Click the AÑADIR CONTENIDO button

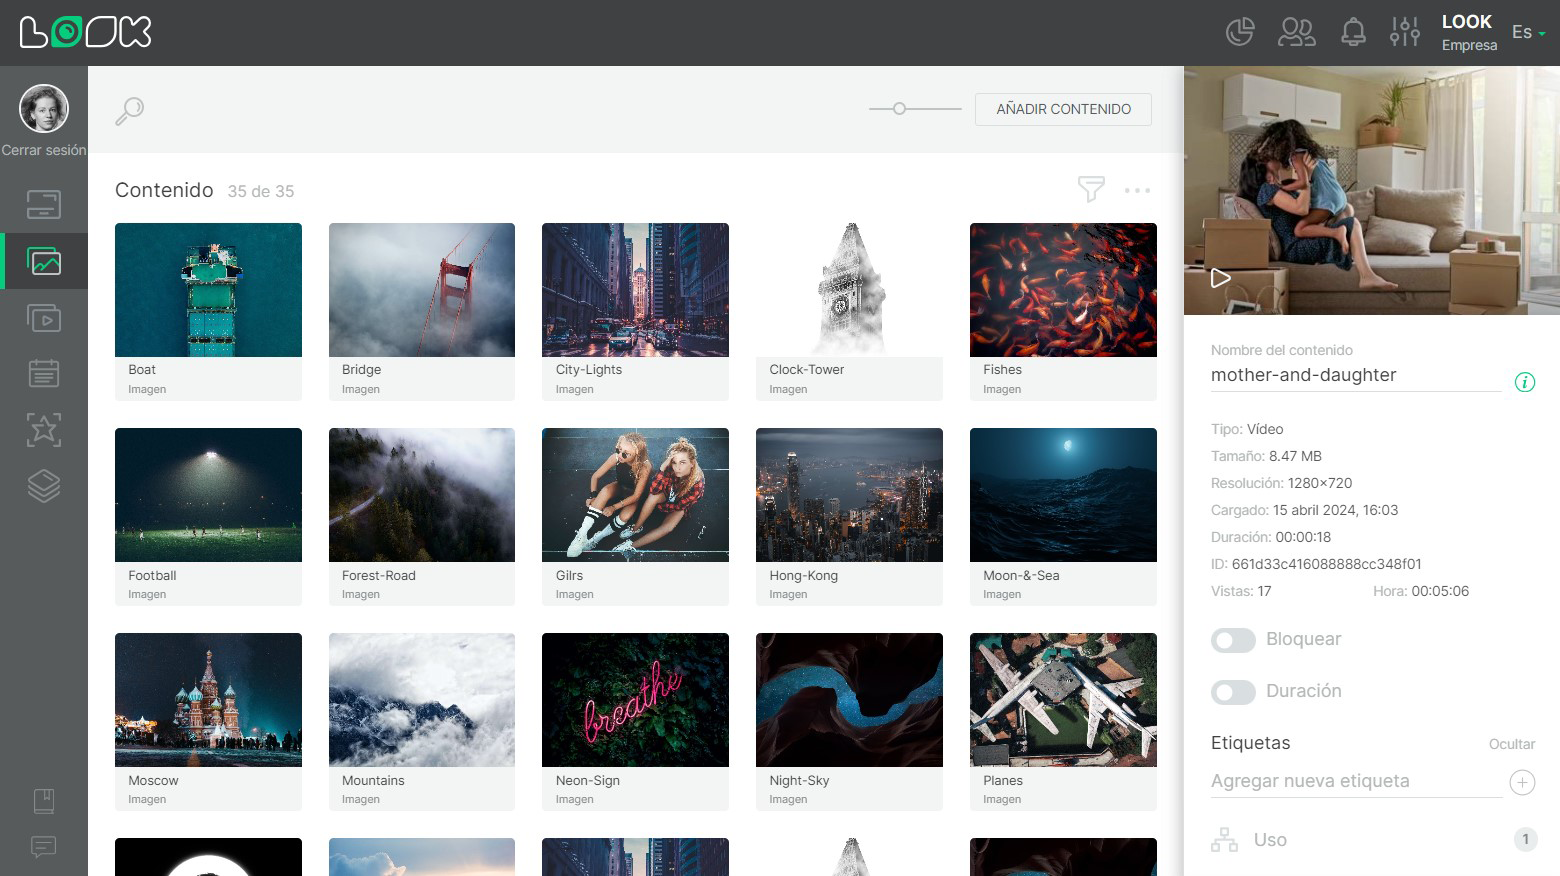[1063, 109]
